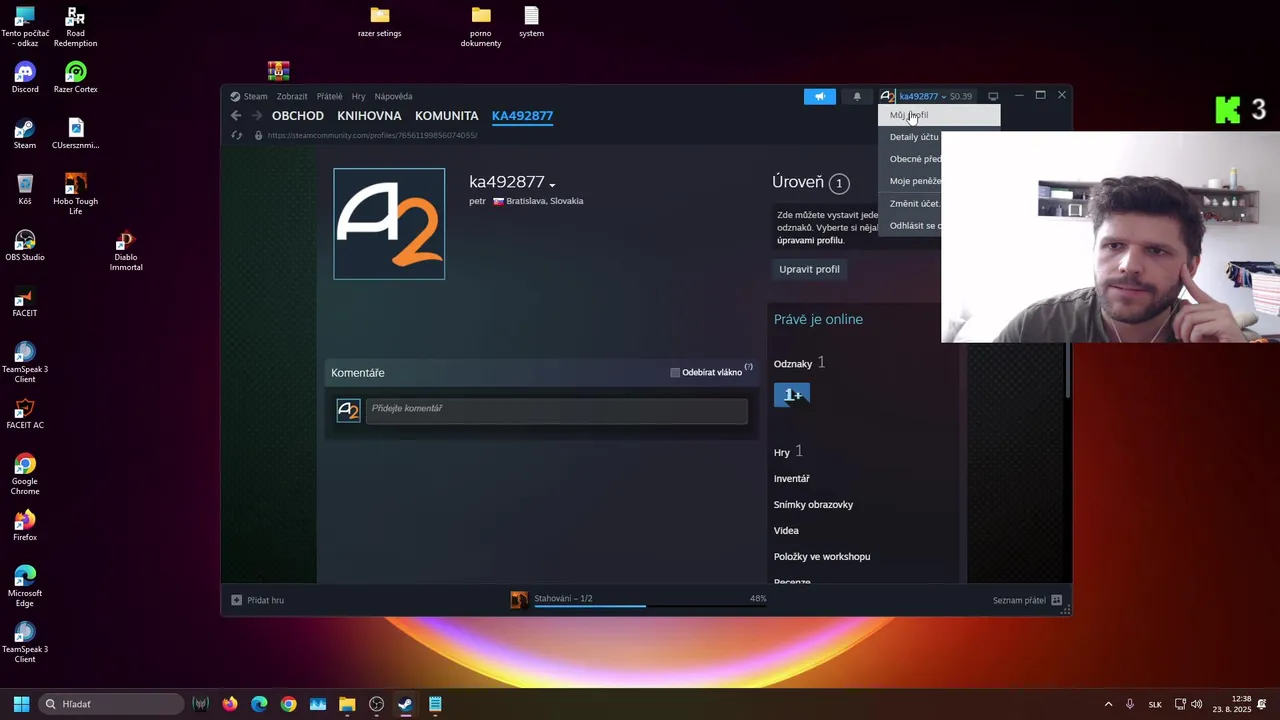Expand the ka492877 profile name dropdown

pyautogui.click(x=552, y=184)
